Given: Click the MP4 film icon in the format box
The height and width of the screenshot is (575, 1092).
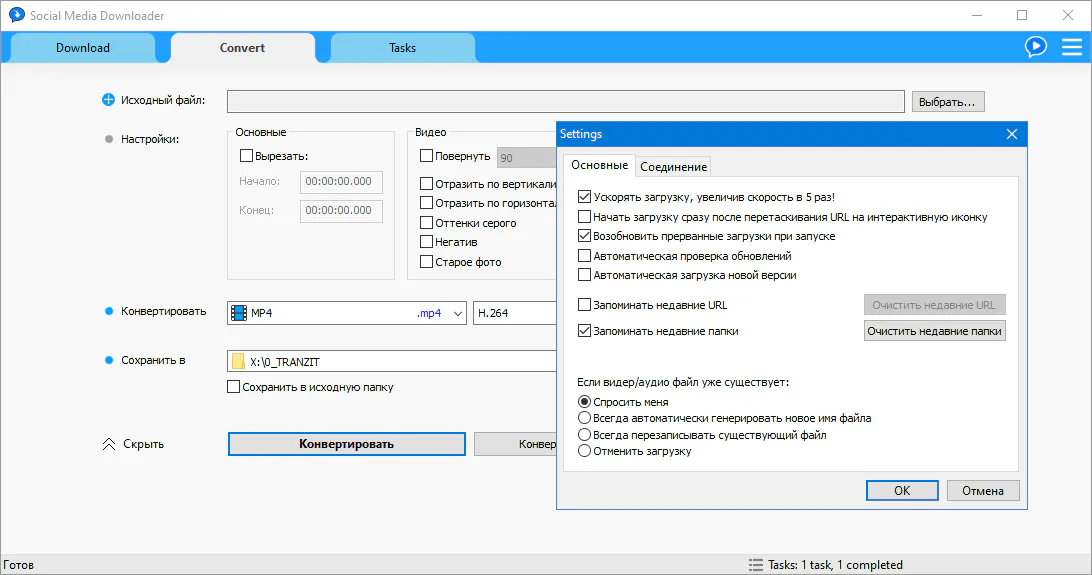Looking at the screenshot, I should 238,313.
